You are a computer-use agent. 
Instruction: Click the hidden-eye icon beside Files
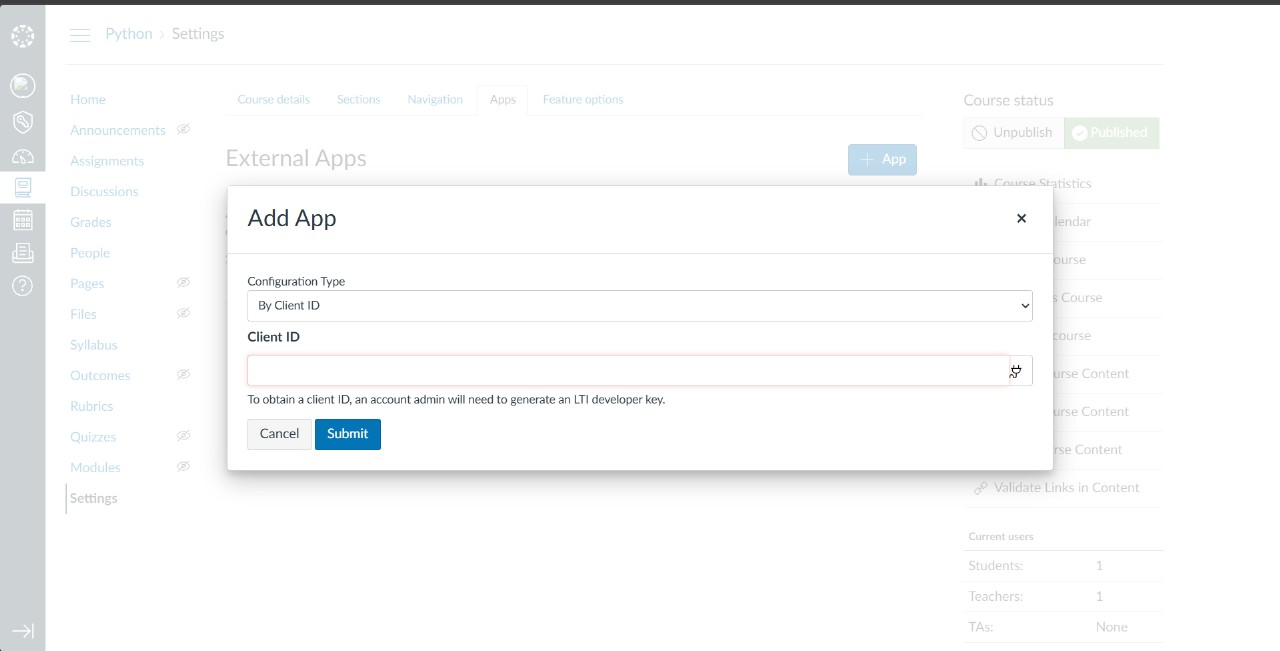pyautogui.click(x=183, y=313)
